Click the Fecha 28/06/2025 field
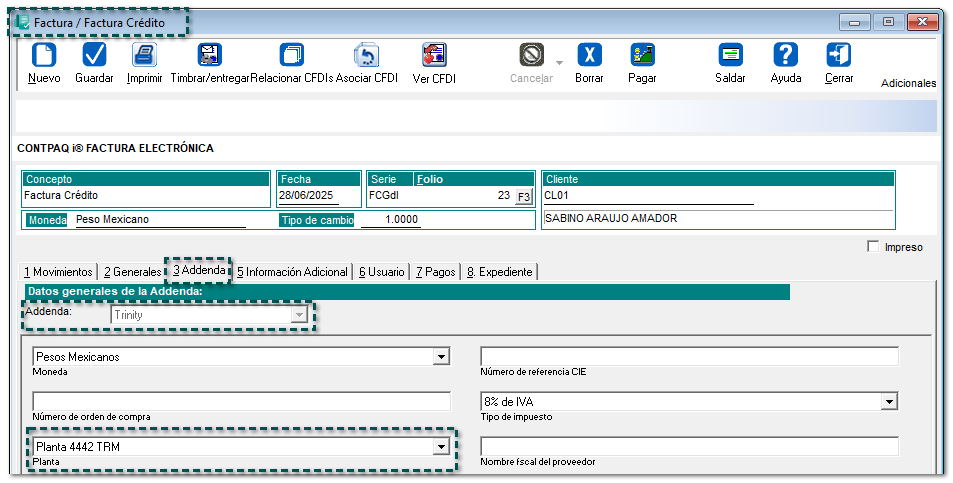Image resolution: width=953 pixels, height=483 pixels. [x=309, y=196]
